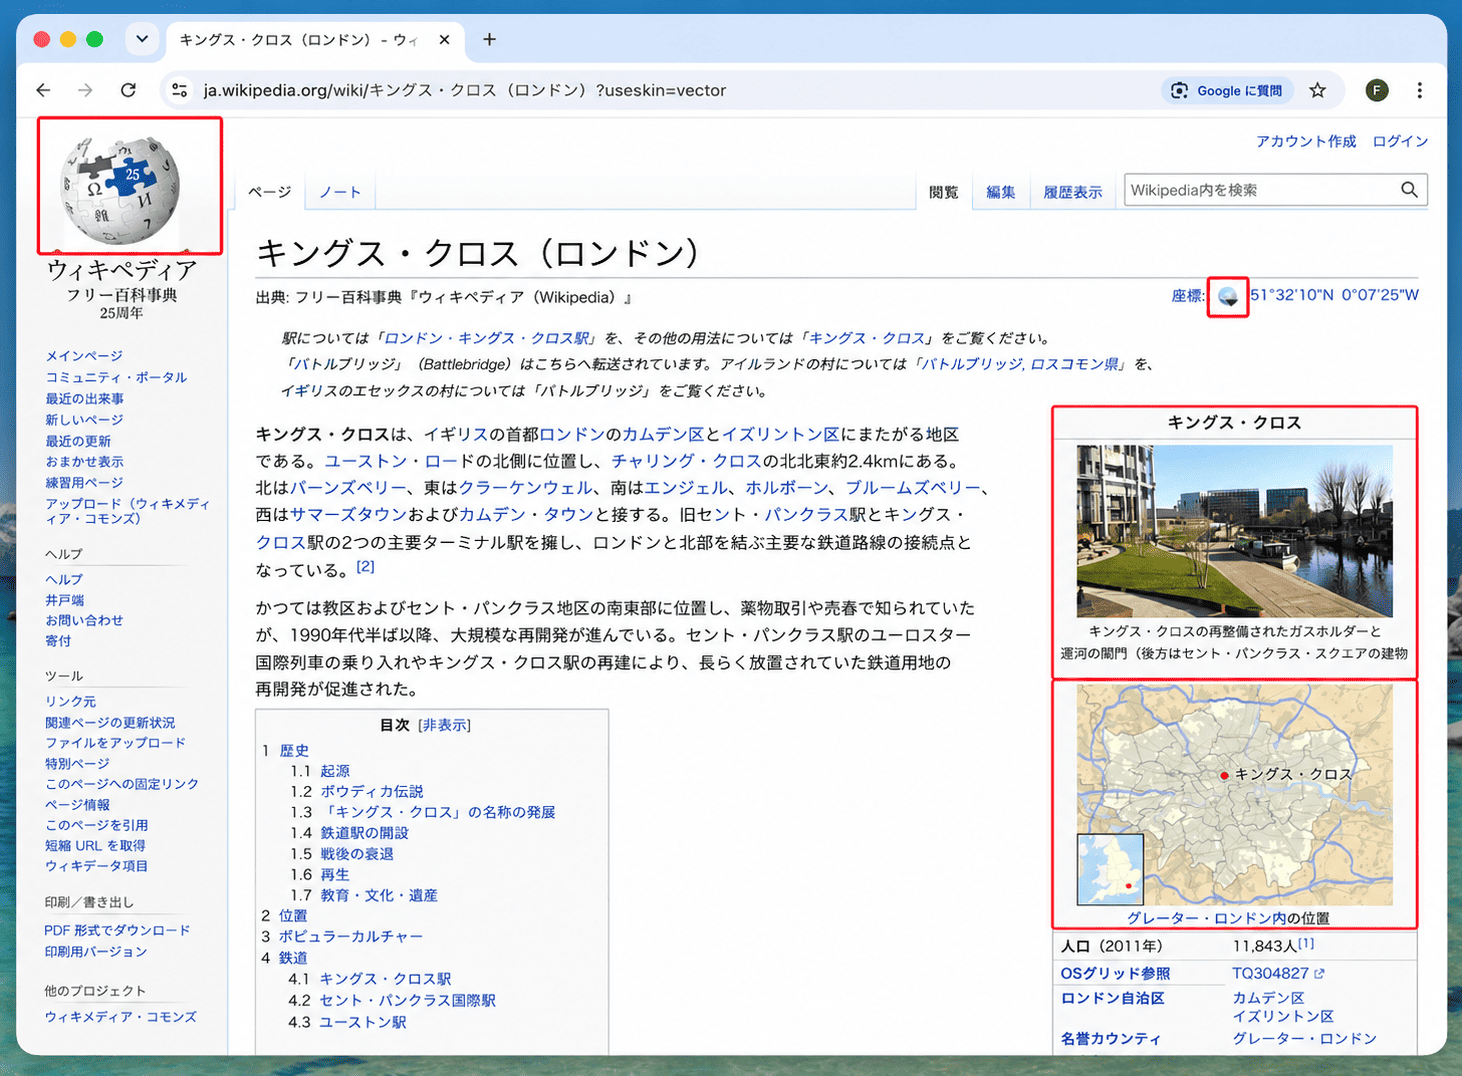Click おまかせ表示 random page link
Image resolution: width=1462 pixels, height=1076 pixels.
pyautogui.click(x=84, y=462)
